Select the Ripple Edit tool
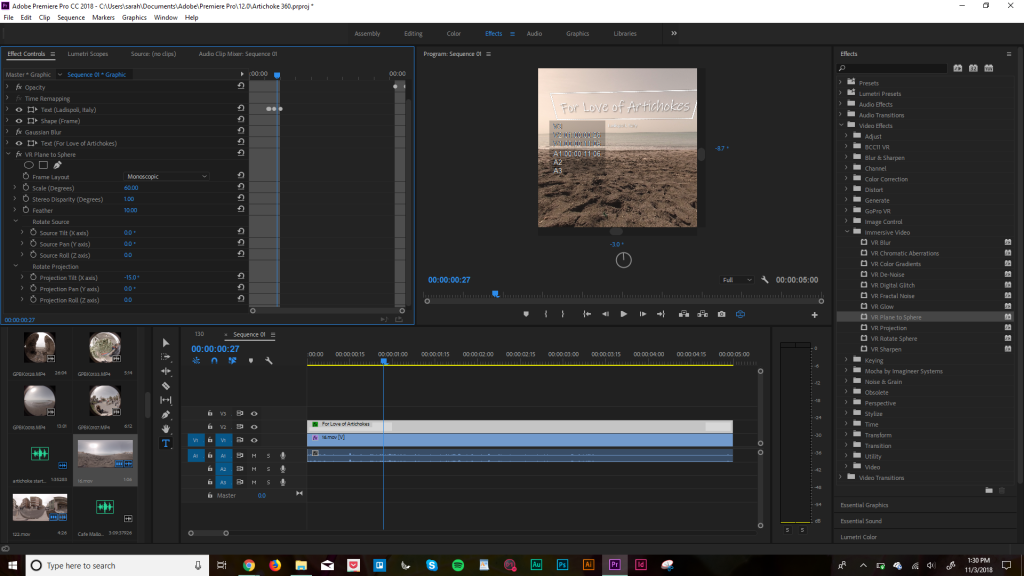Image resolution: width=1024 pixels, height=576 pixels. click(x=166, y=371)
